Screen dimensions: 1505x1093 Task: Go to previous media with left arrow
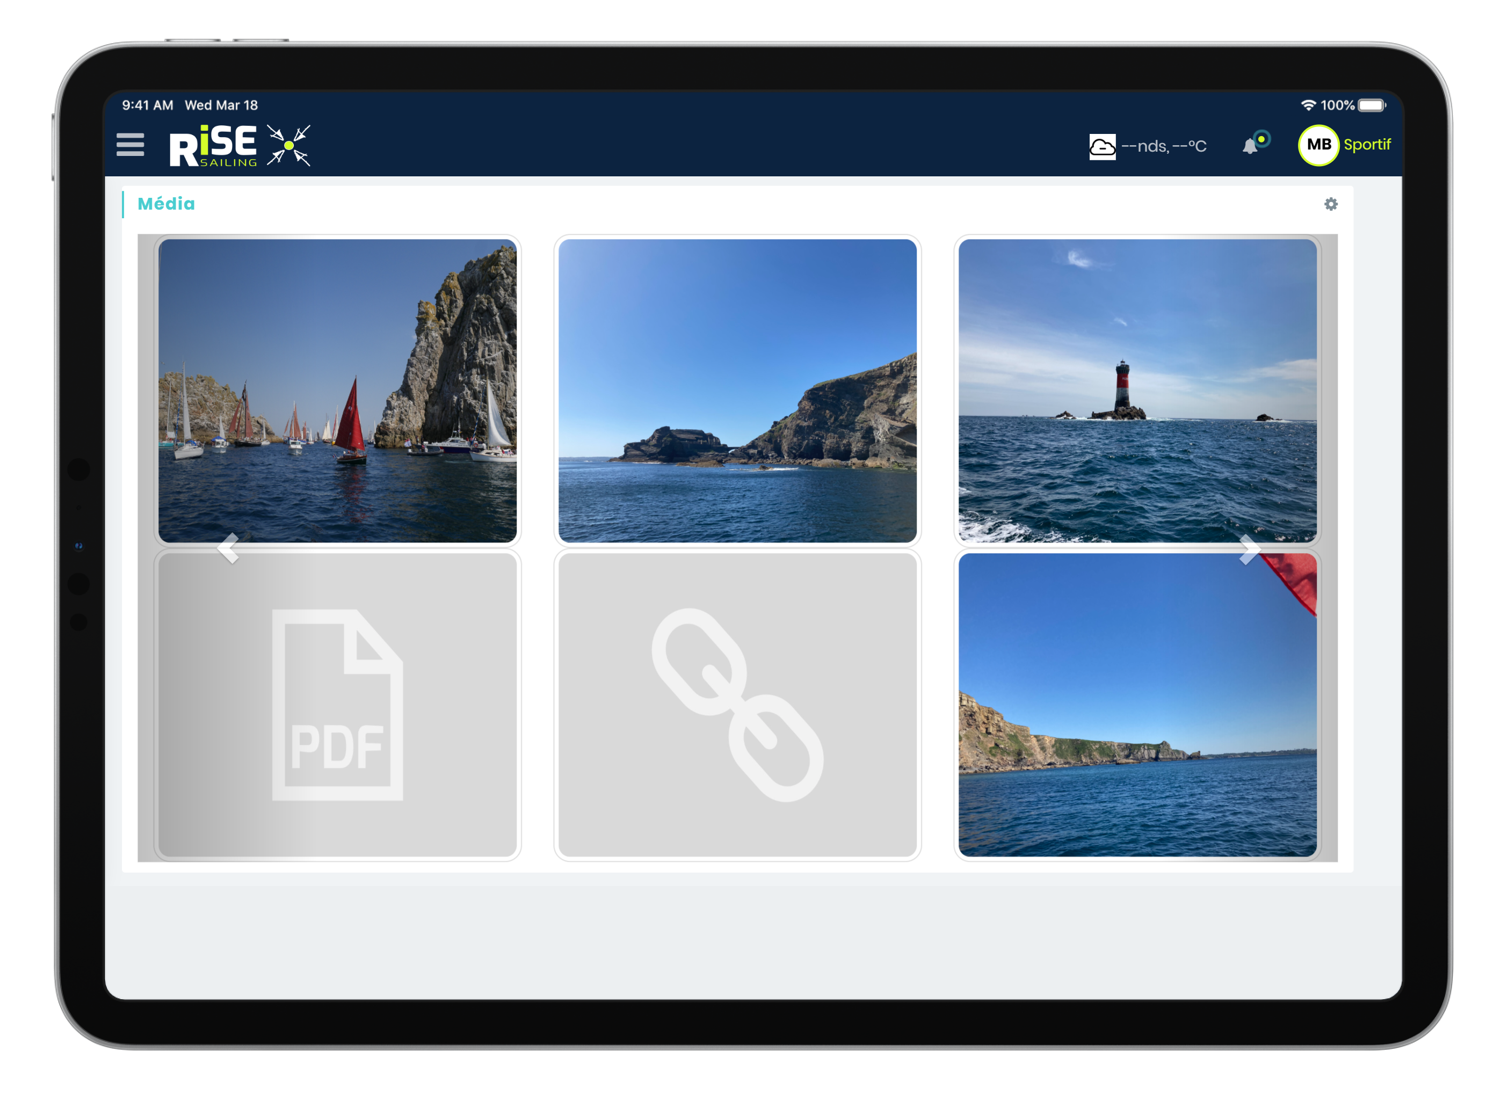pos(229,548)
